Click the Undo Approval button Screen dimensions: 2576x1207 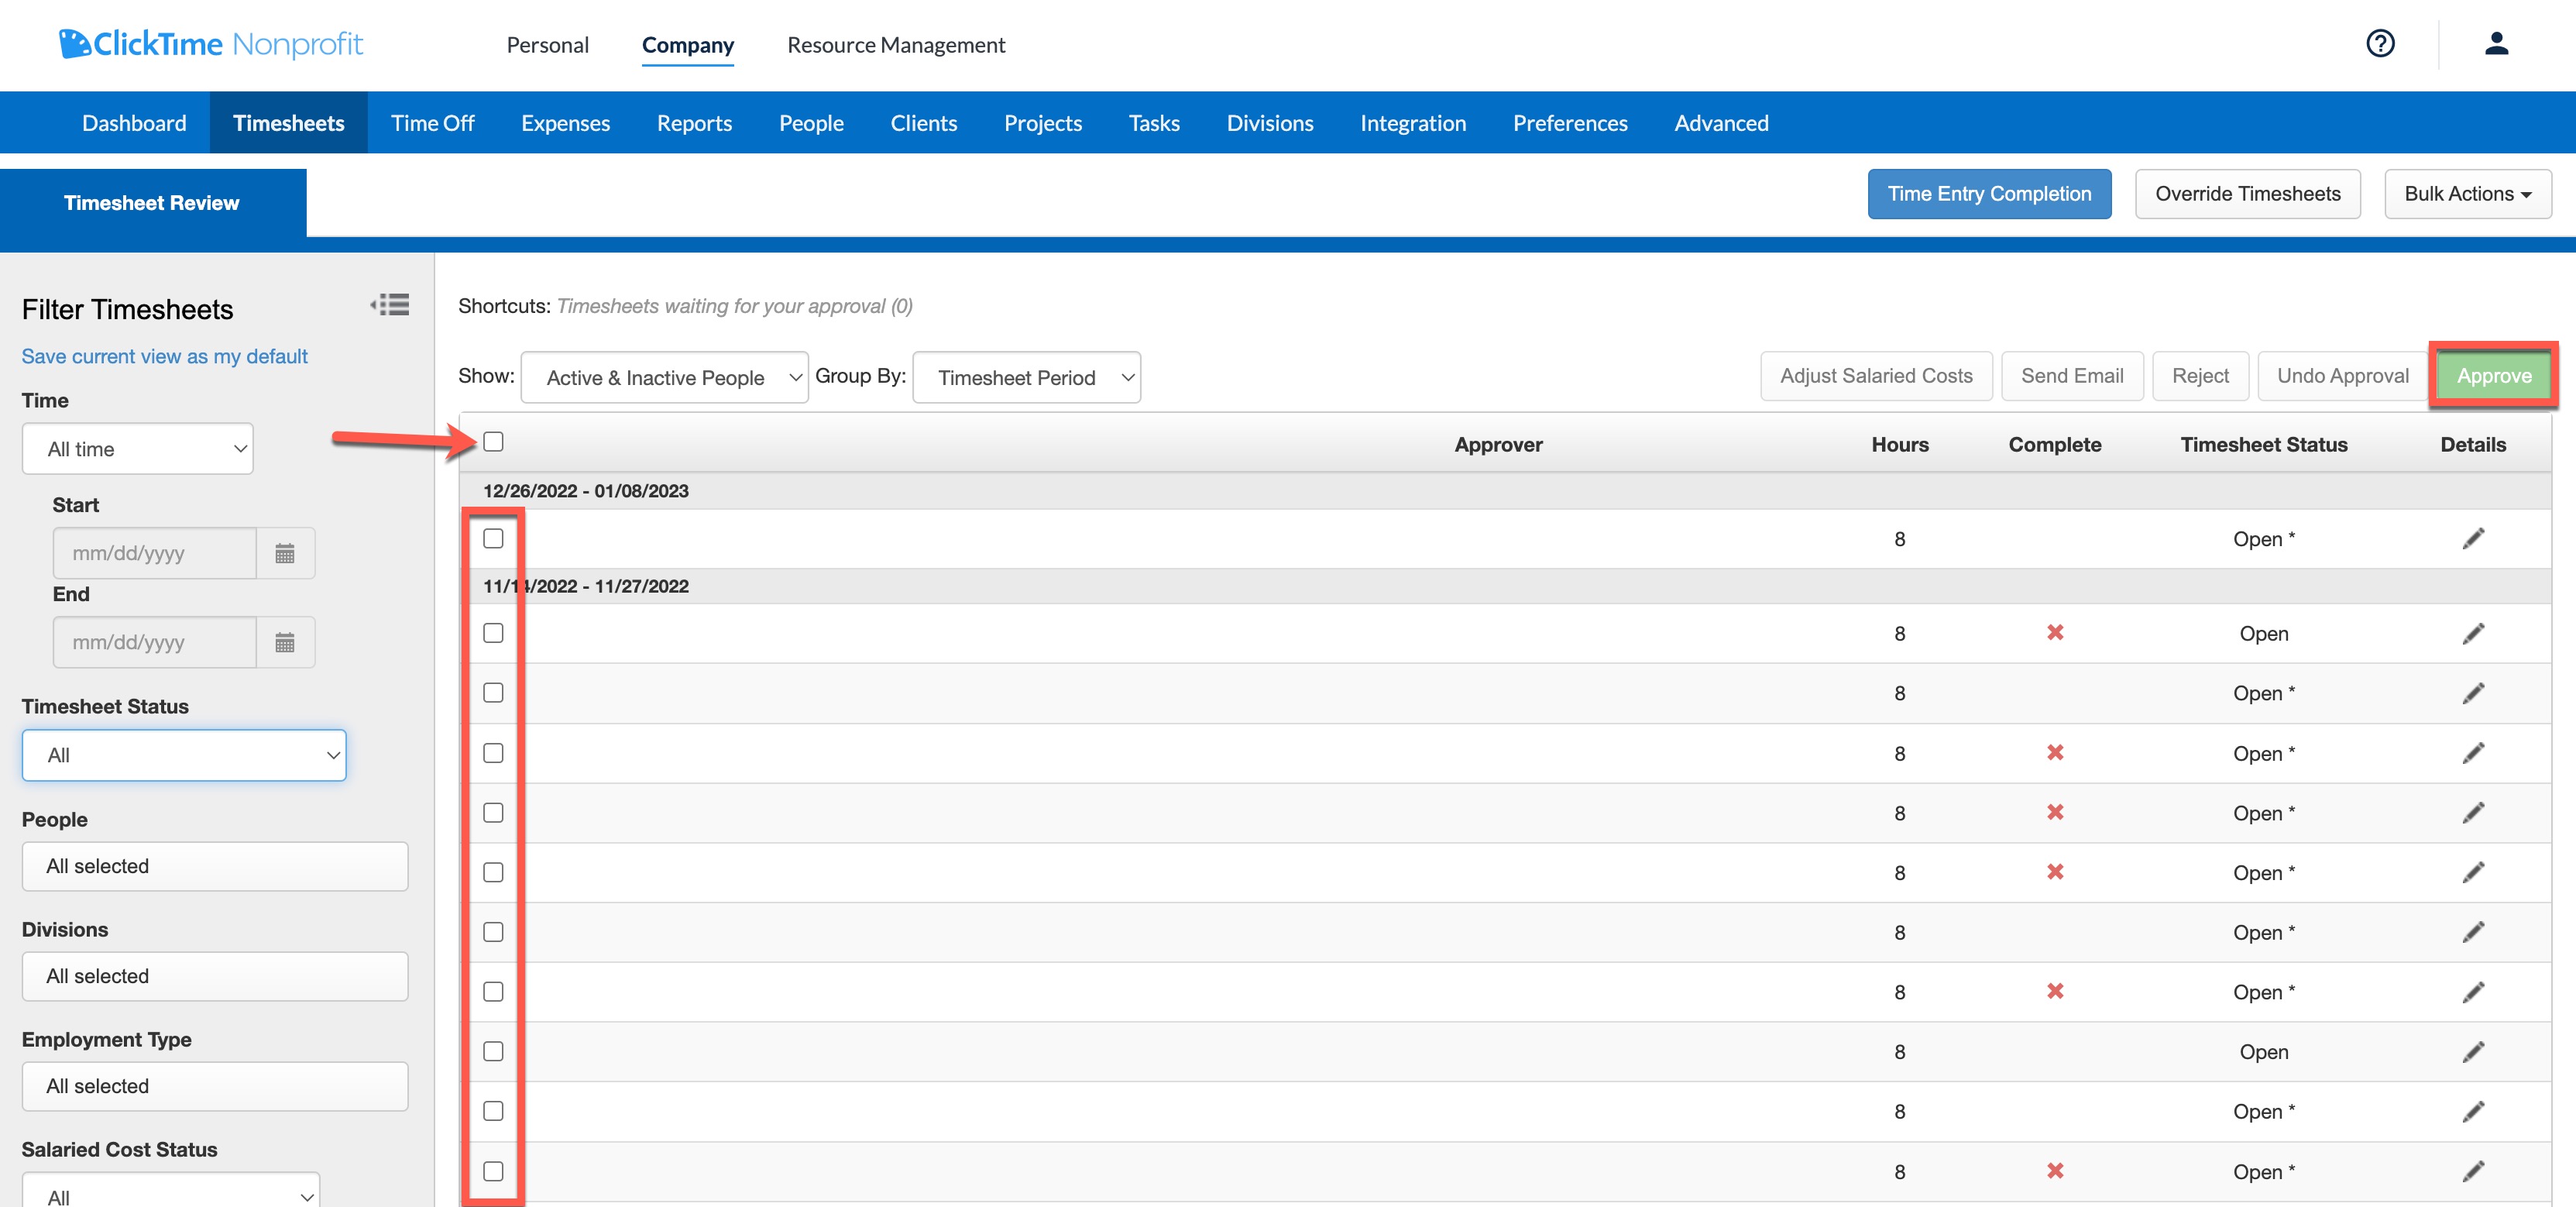click(x=2342, y=376)
